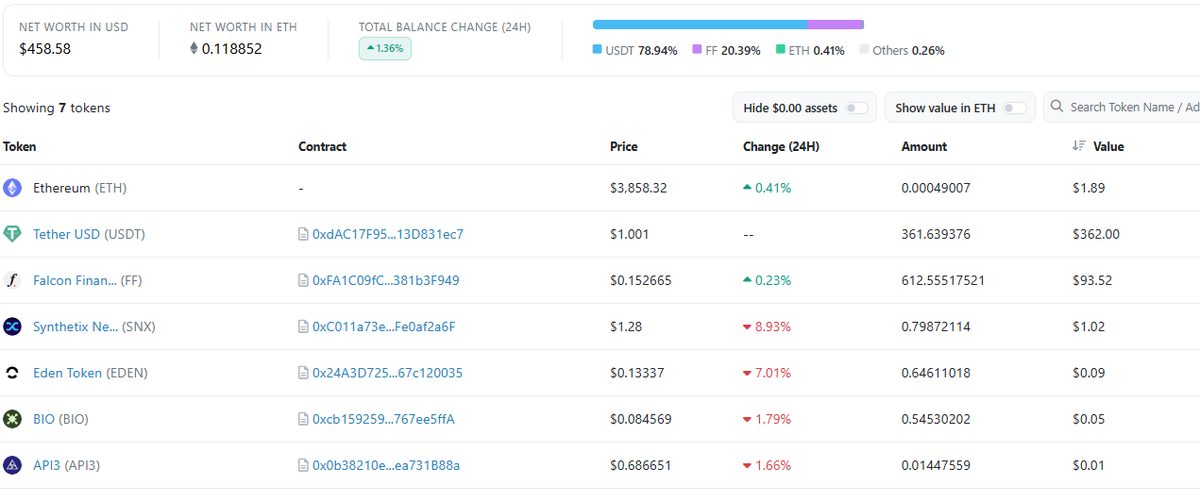This screenshot has height=502, width=1200.
Task: Click FF value $93.52
Action: click(x=1092, y=280)
